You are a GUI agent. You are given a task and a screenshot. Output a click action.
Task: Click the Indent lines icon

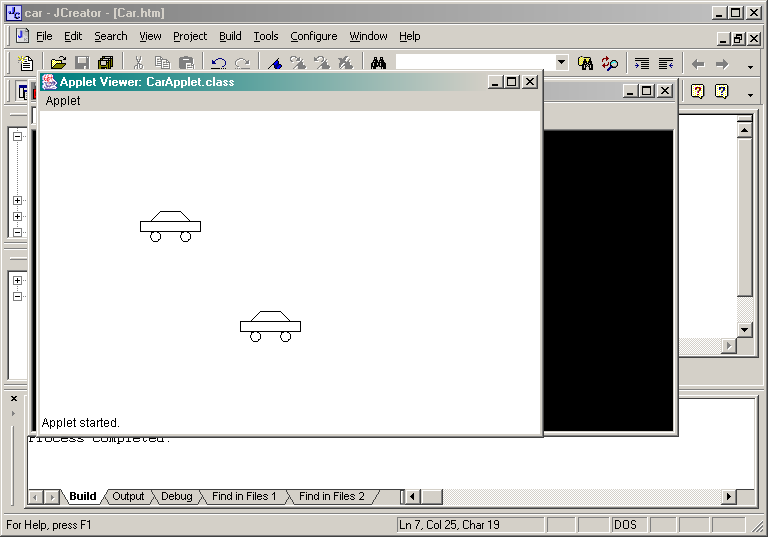[642, 63]
